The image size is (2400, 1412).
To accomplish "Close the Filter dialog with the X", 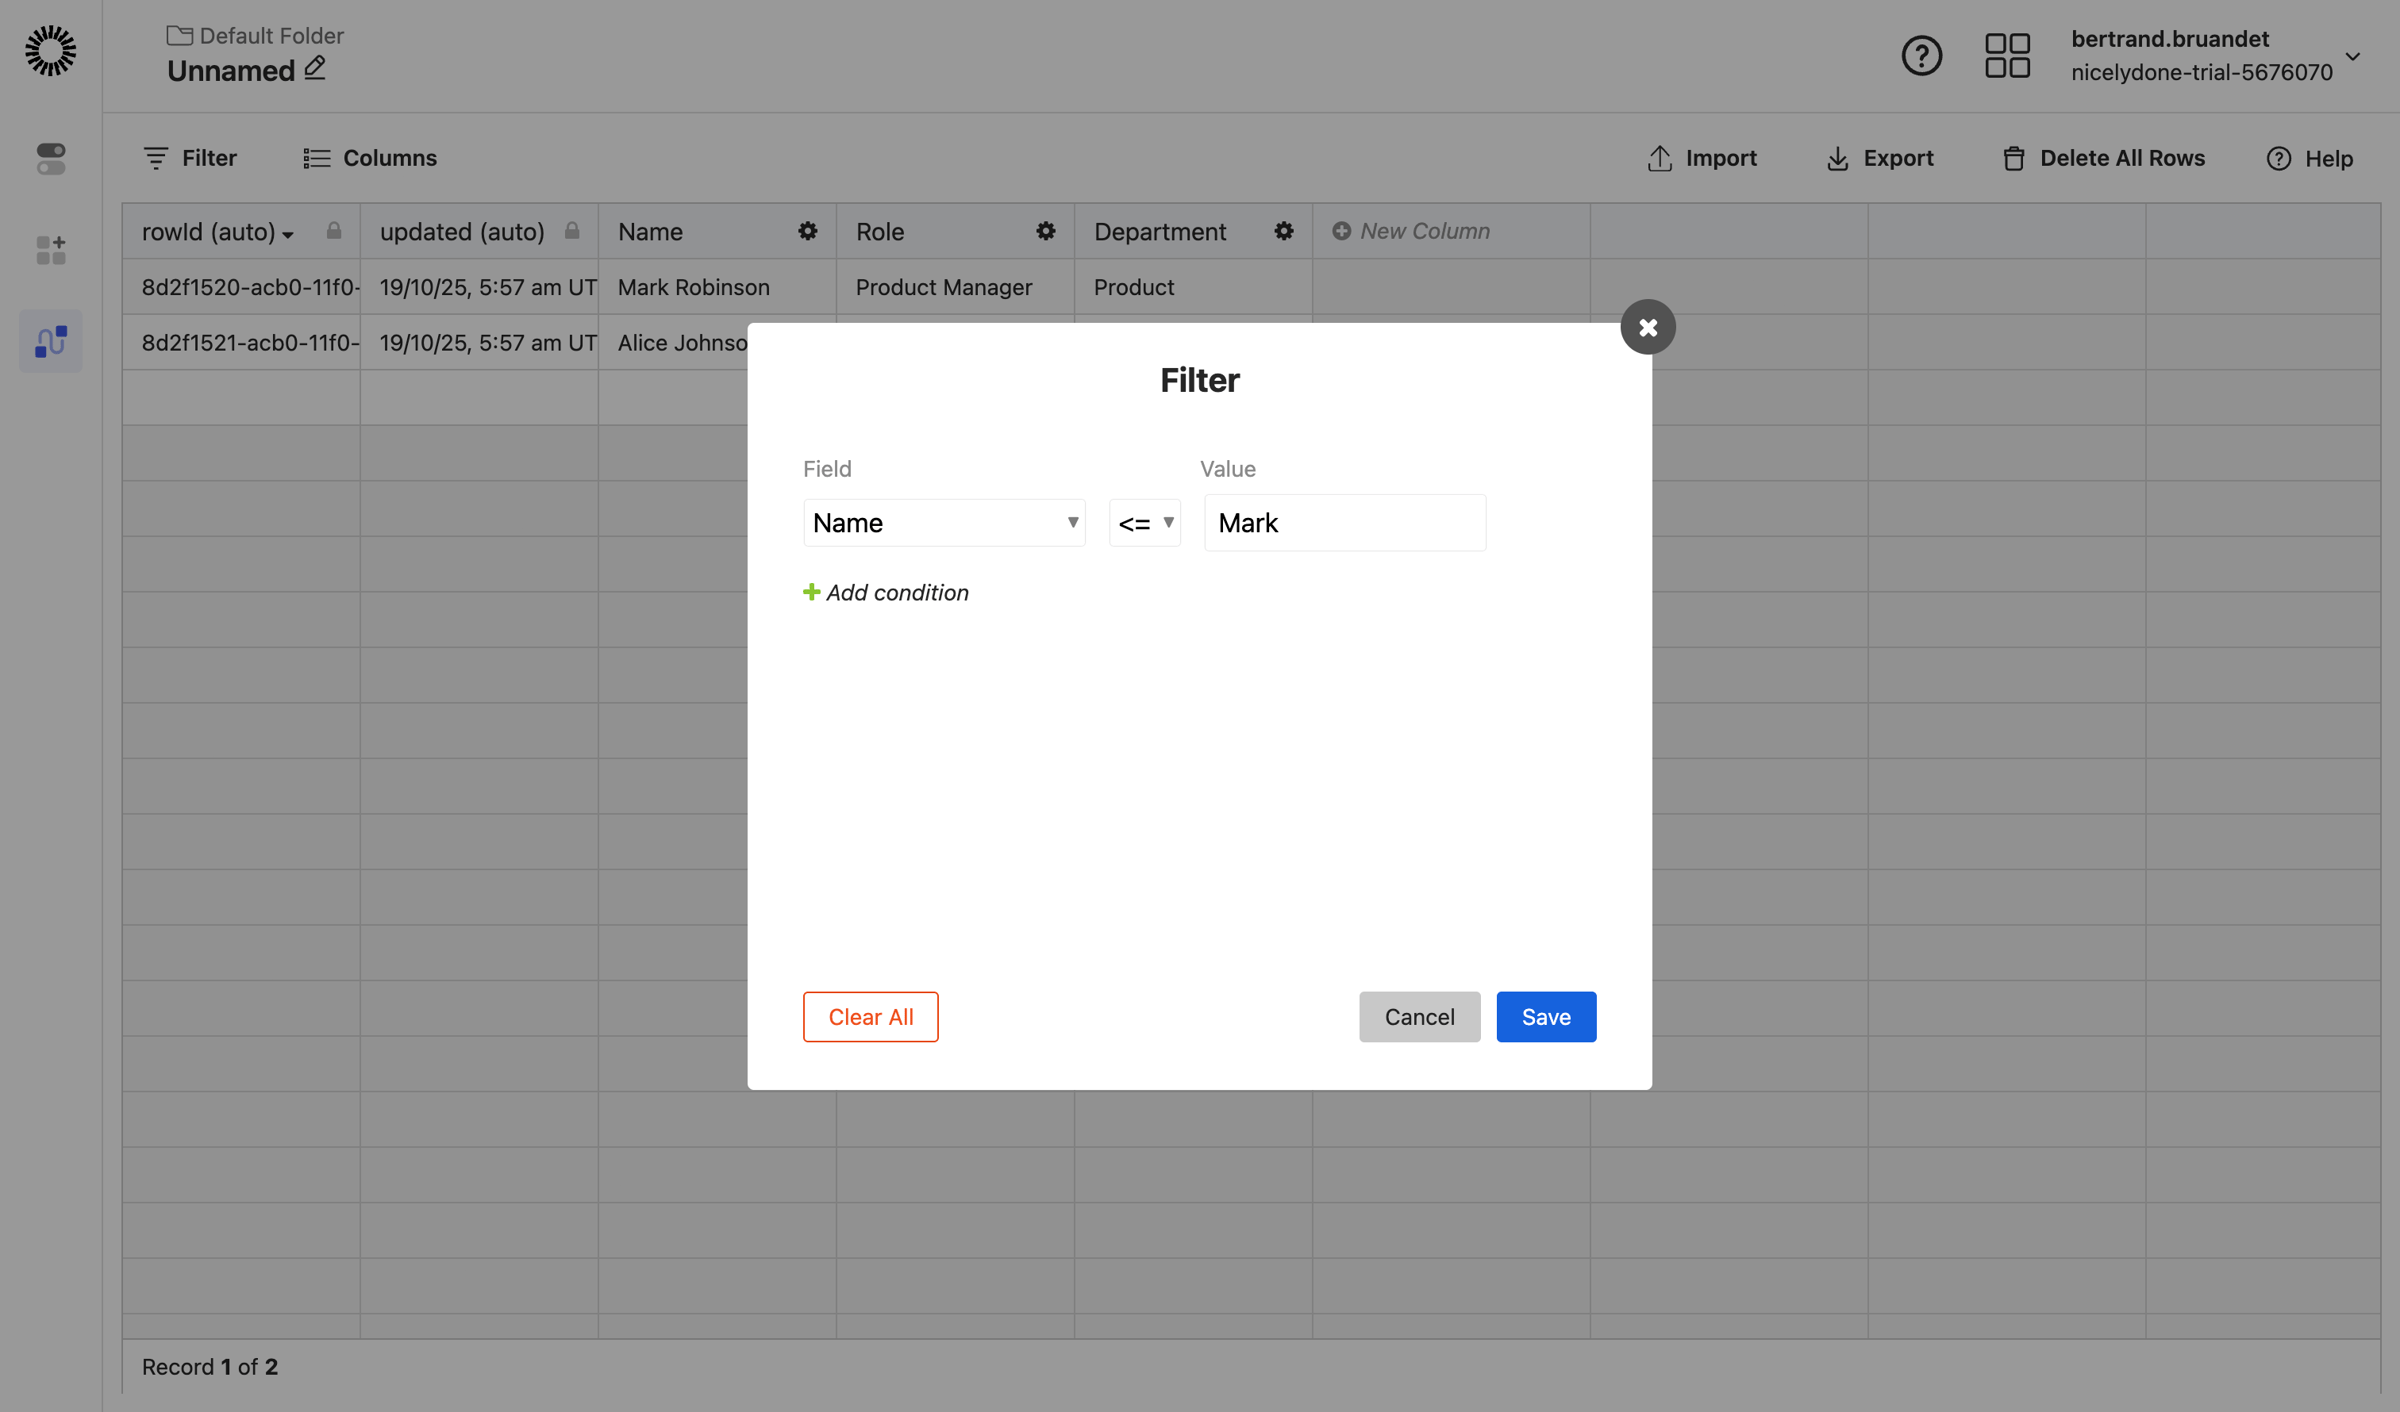I will (x=1647, y=327).
